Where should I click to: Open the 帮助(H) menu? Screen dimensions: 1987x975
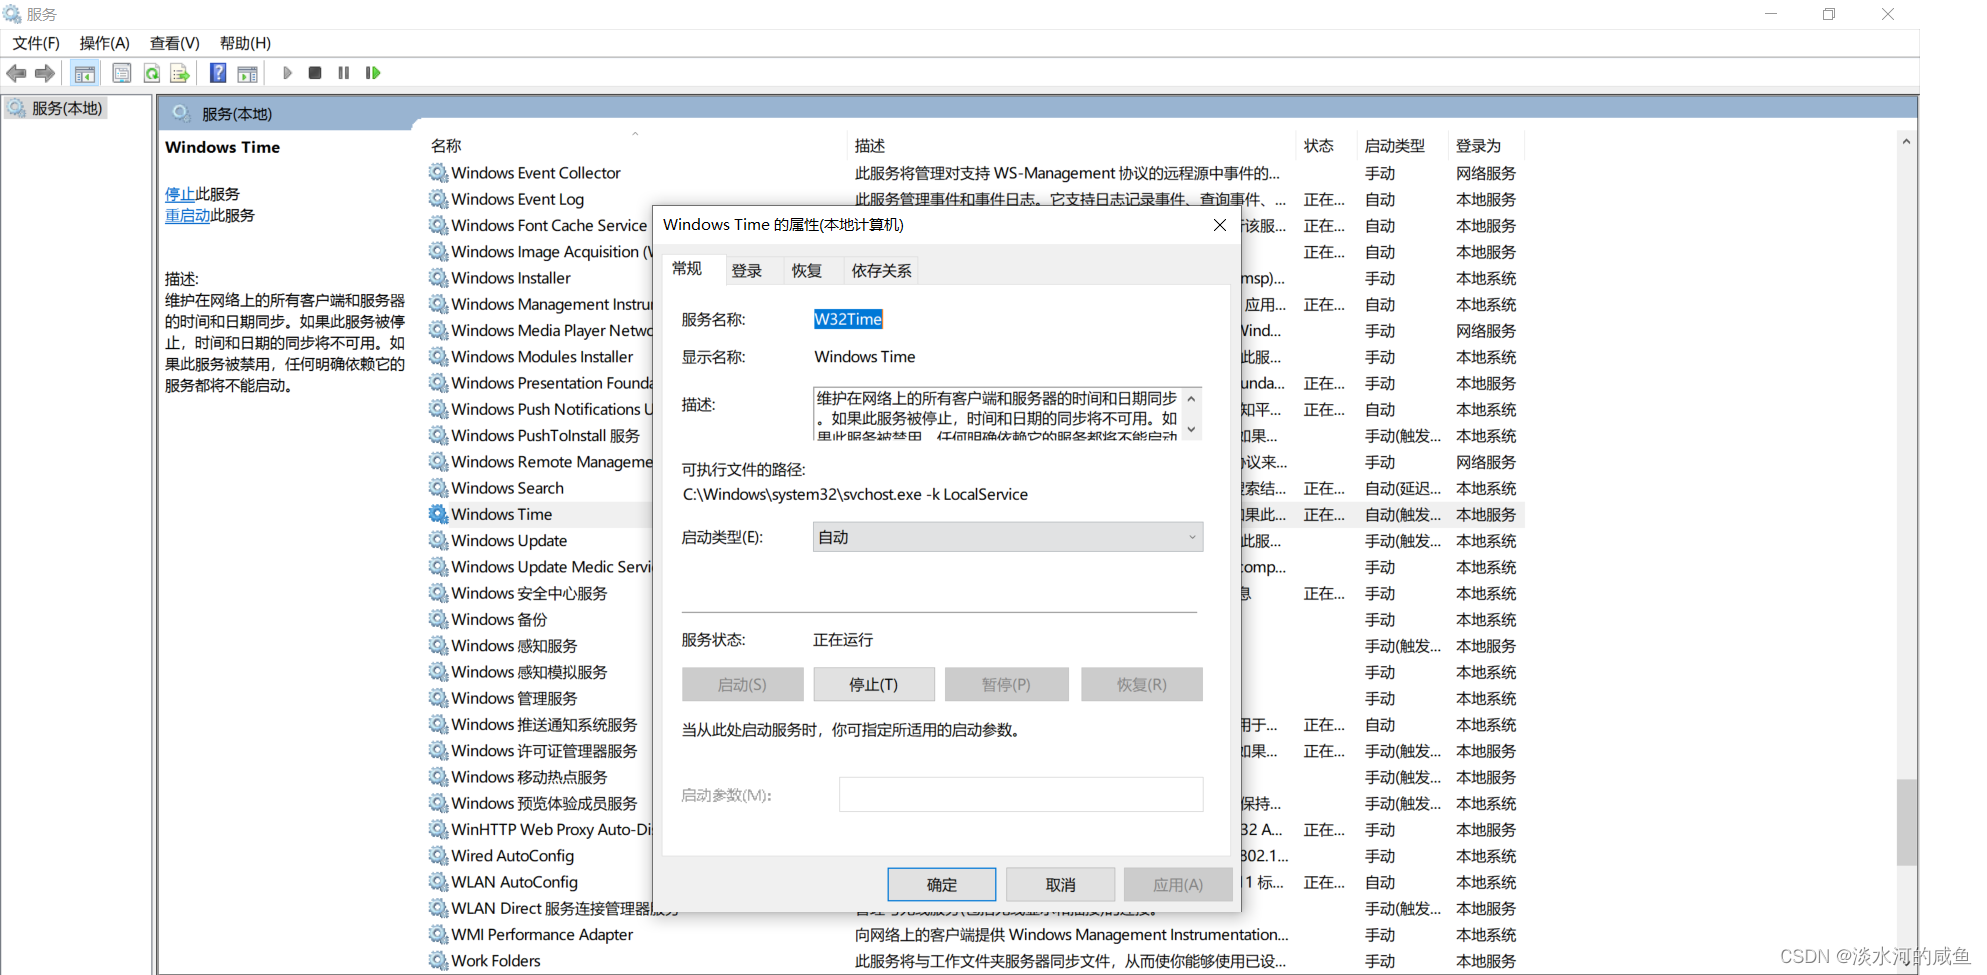point(245,43)
